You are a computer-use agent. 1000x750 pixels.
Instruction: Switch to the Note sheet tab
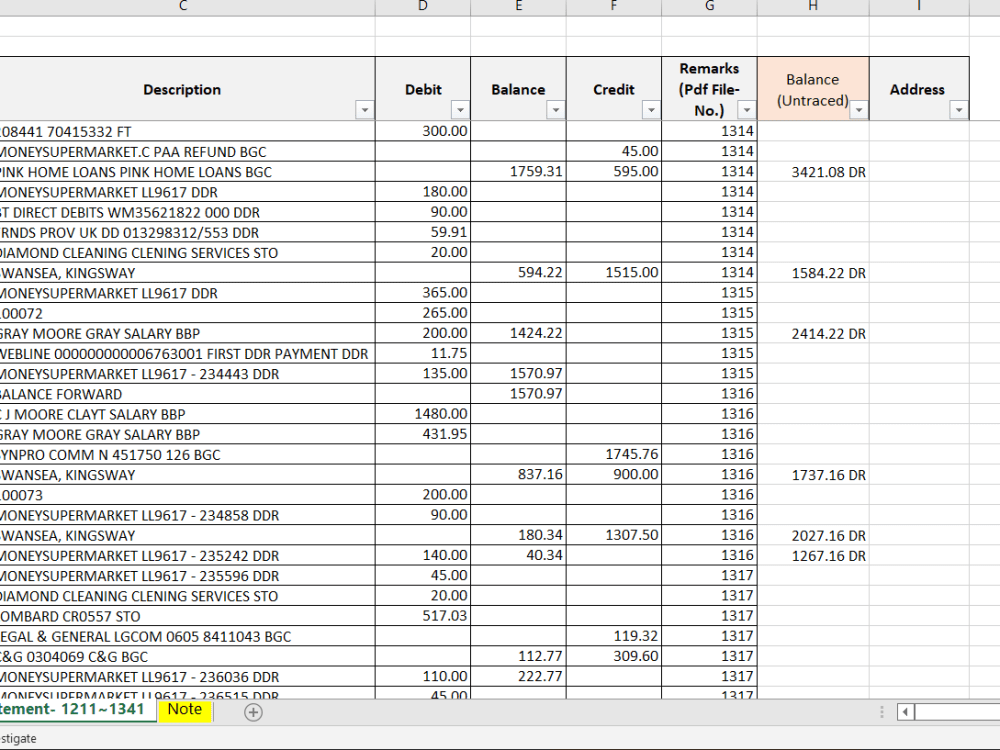point(185,710)
